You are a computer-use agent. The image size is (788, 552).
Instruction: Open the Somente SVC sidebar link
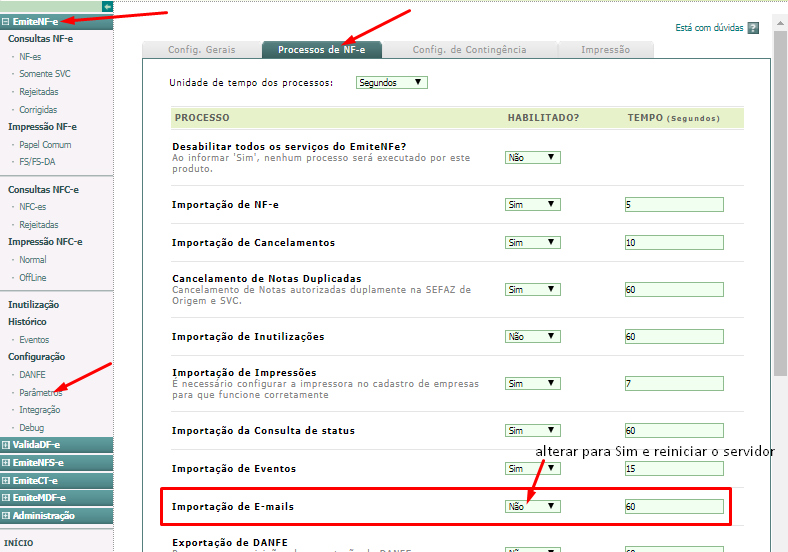click(45, 74)
